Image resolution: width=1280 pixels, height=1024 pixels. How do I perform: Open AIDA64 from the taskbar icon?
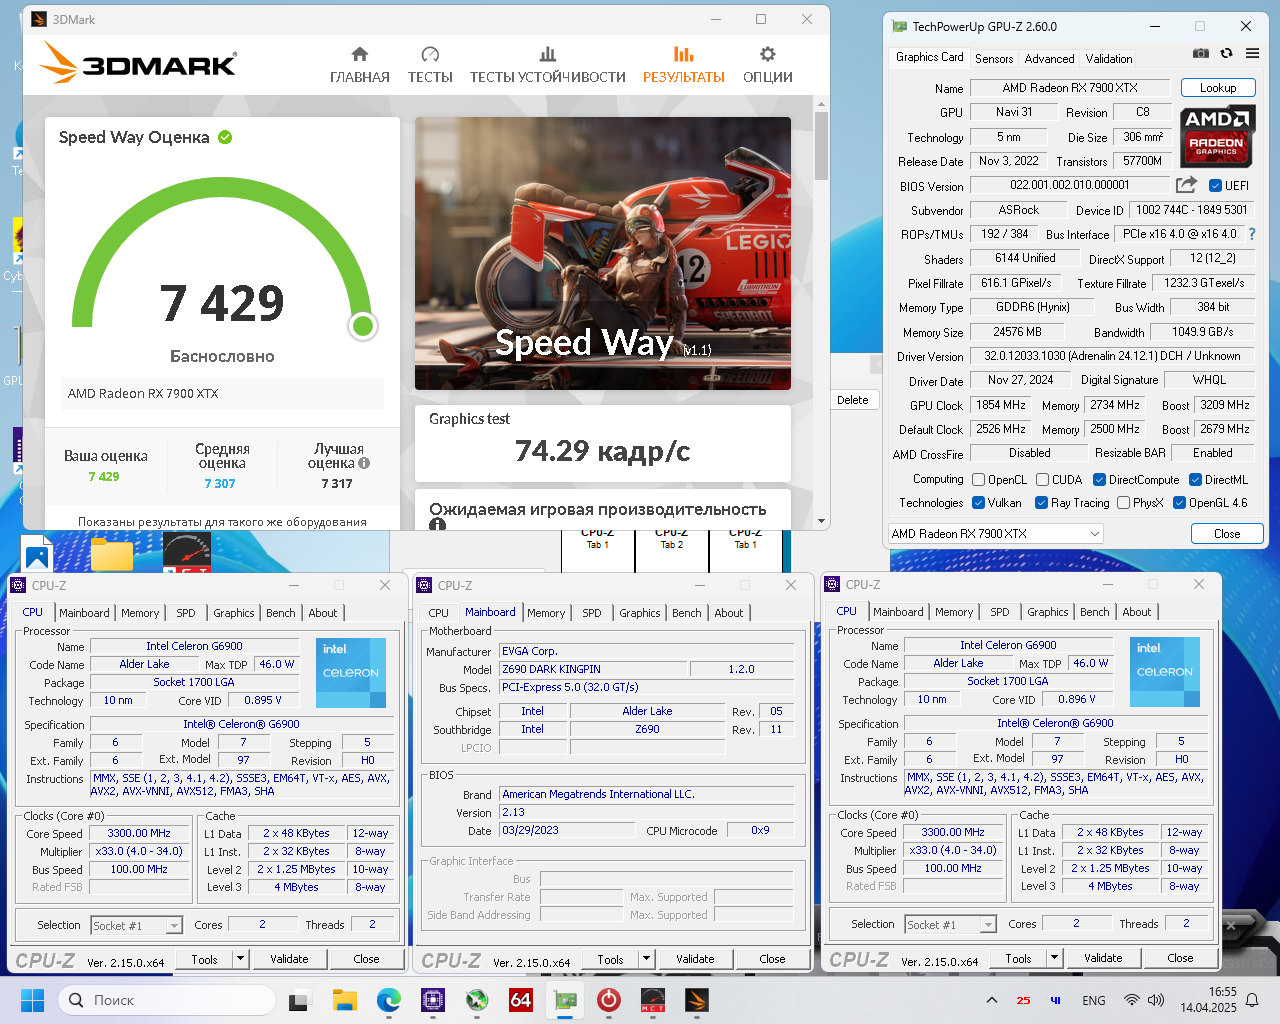pyautogui.click(x=521, y=1000)
